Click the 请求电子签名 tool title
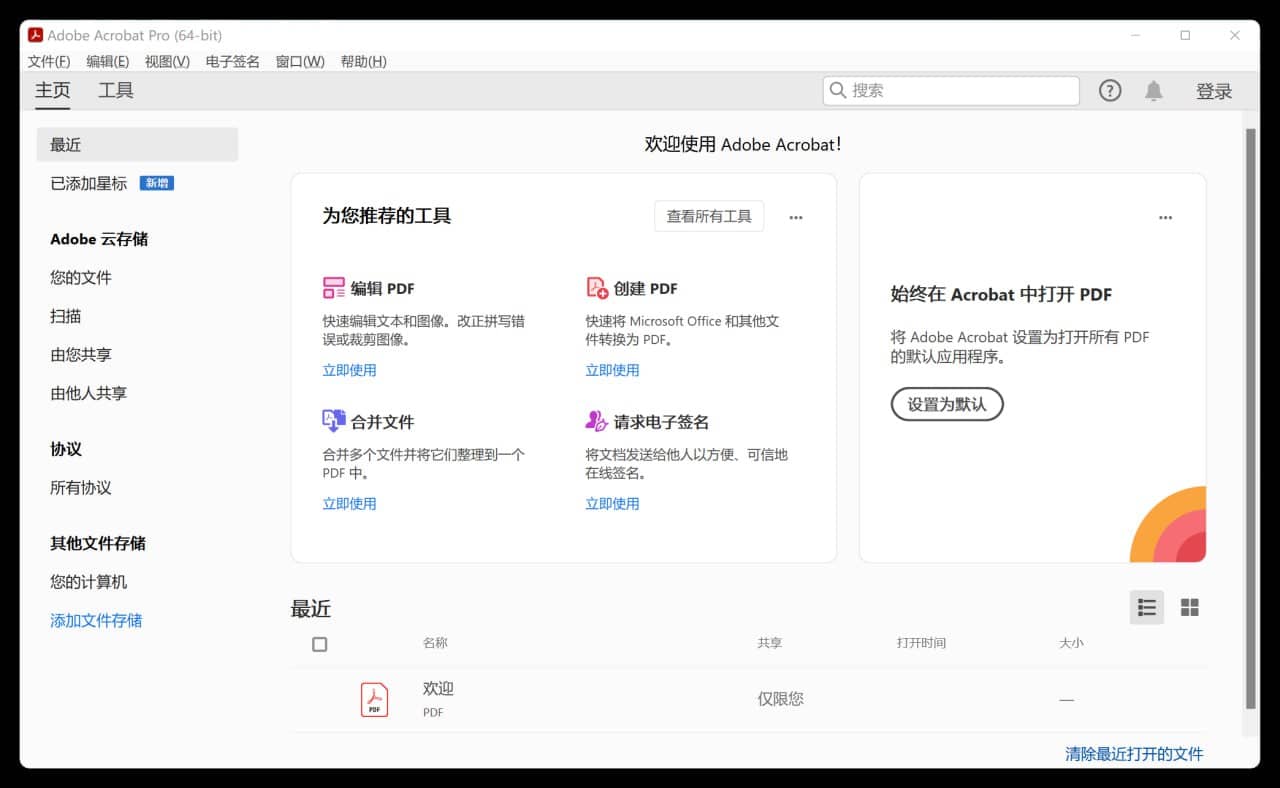The image size is (1280, 788). point(661,421)
